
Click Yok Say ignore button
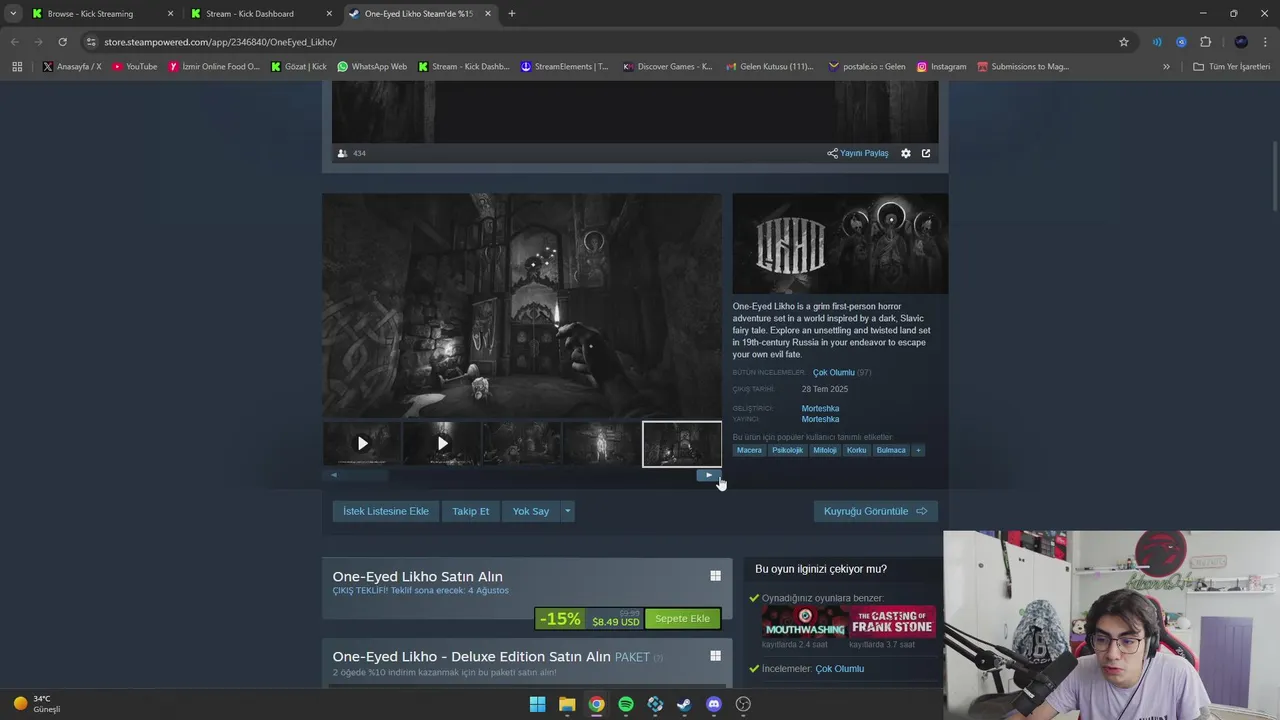point(531,511)
